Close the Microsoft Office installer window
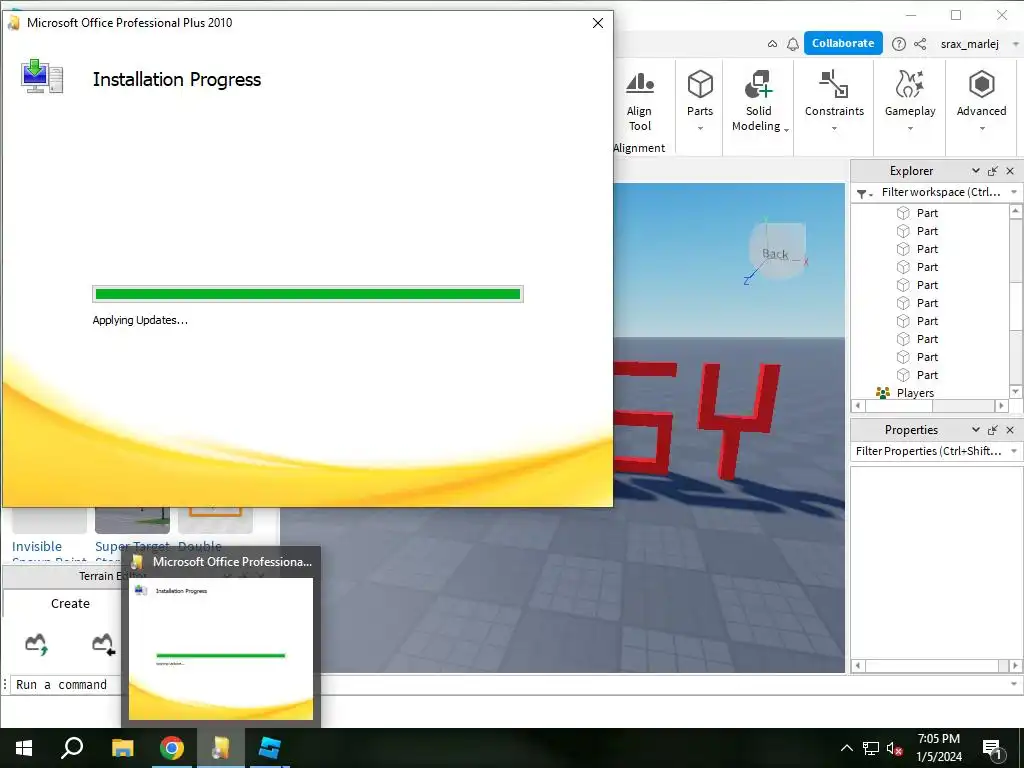The width and height of the screenshot is (1024, 768). (x=597, y=23)
